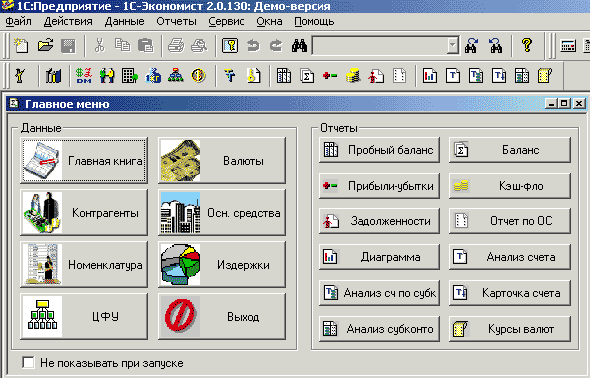This screenshot has height=378, width=590.
Task: Click the bar-chart diagram toolbar icon
Action: click(x=430, y=76)
